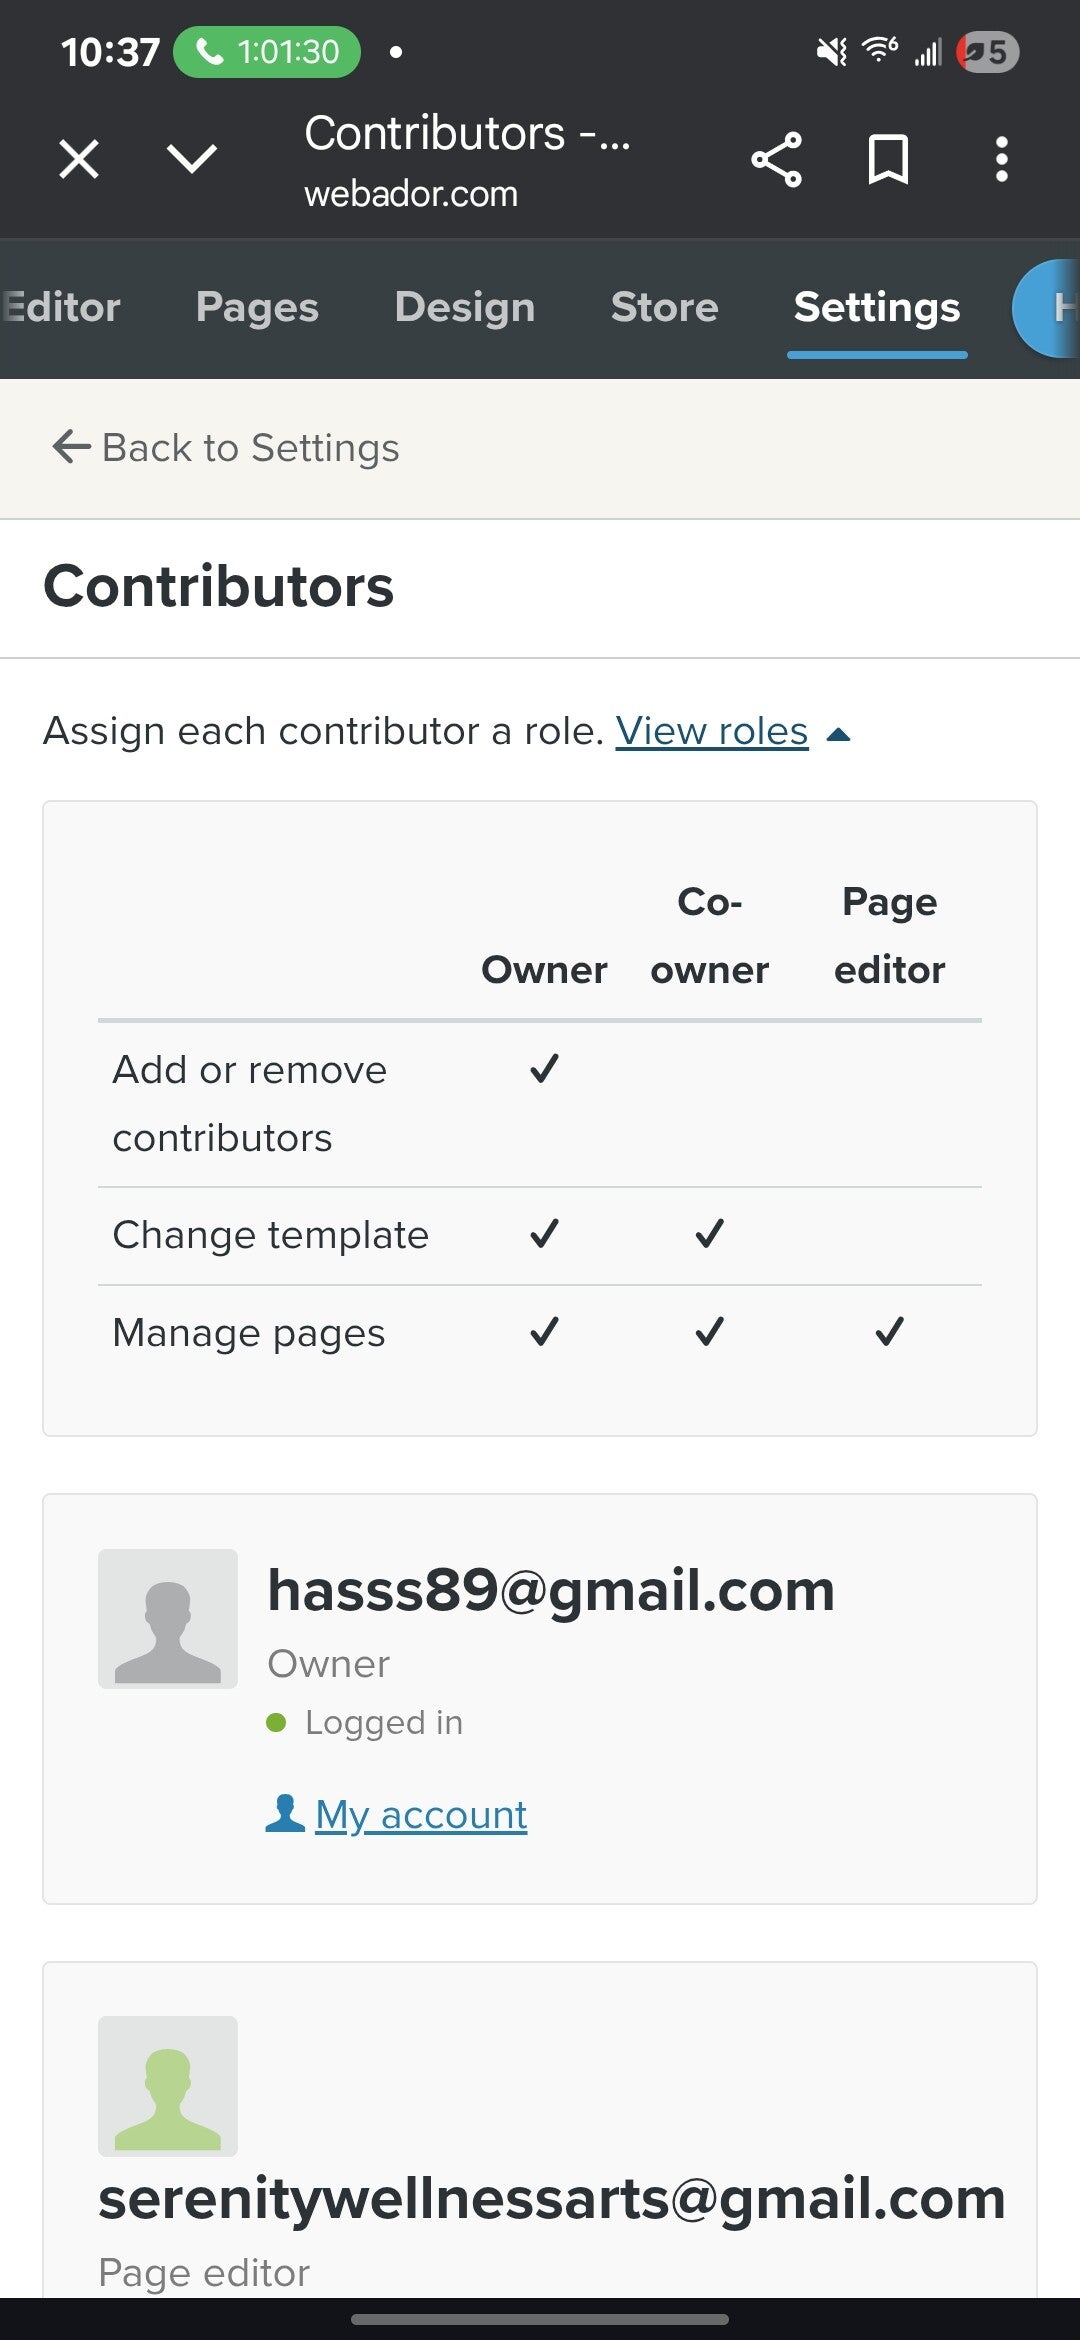The width and height of the screenshot is (1080, 2340).
Task: Click the Co-owner Change template checkmark
Action: point(709,1234)
